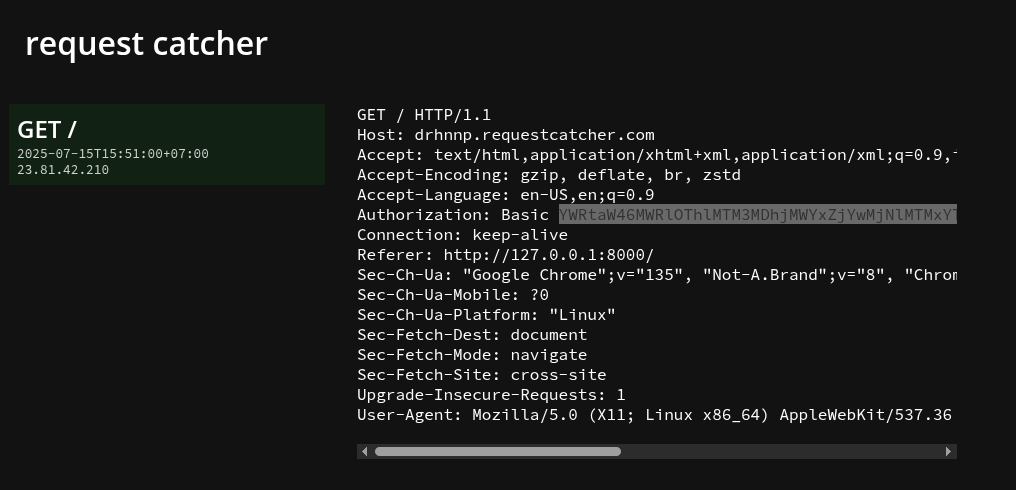Click the scrollbar left arrow
This screenshot has width=1016, height=490.
364,451
